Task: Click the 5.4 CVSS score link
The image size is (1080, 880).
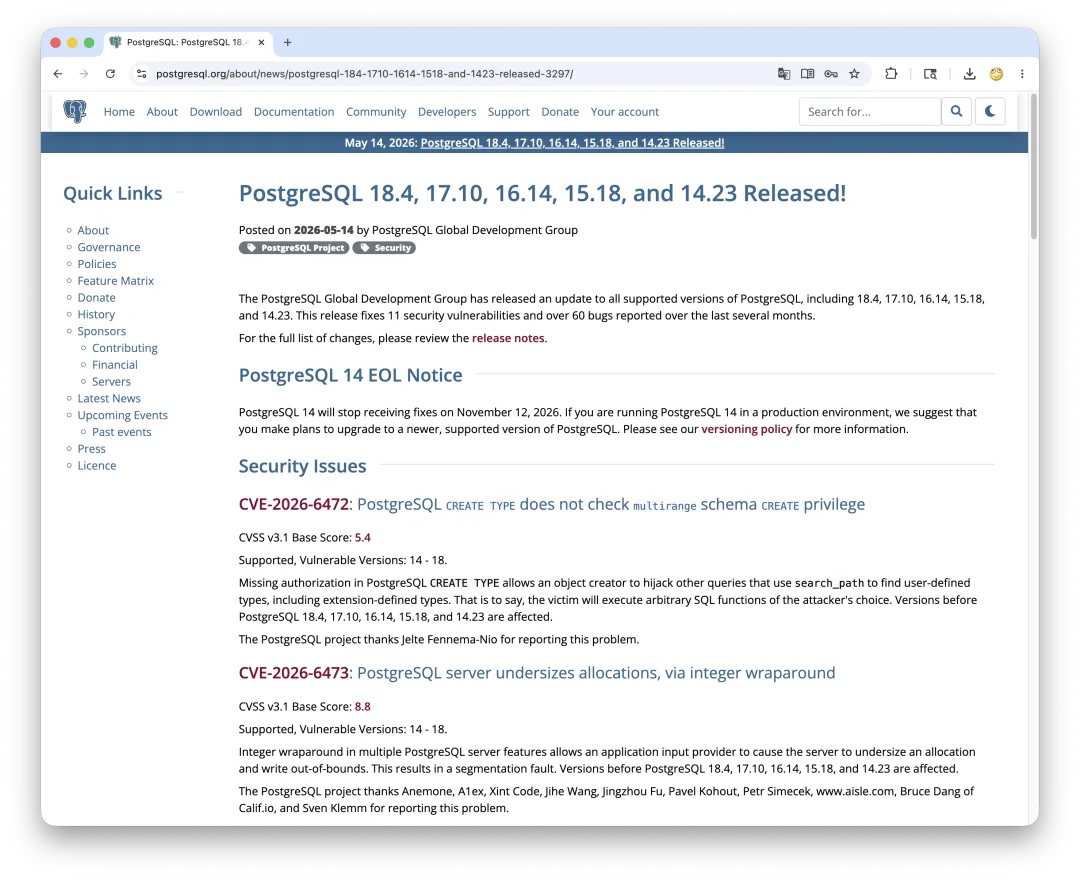Action: point(362,538)
